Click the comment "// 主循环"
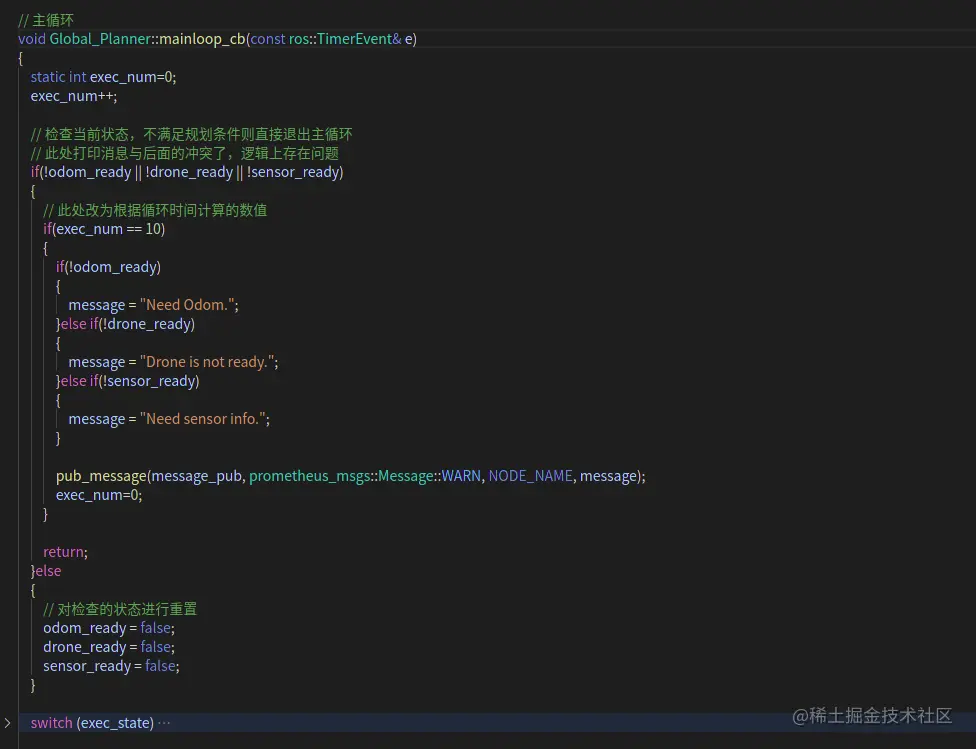 46,20
